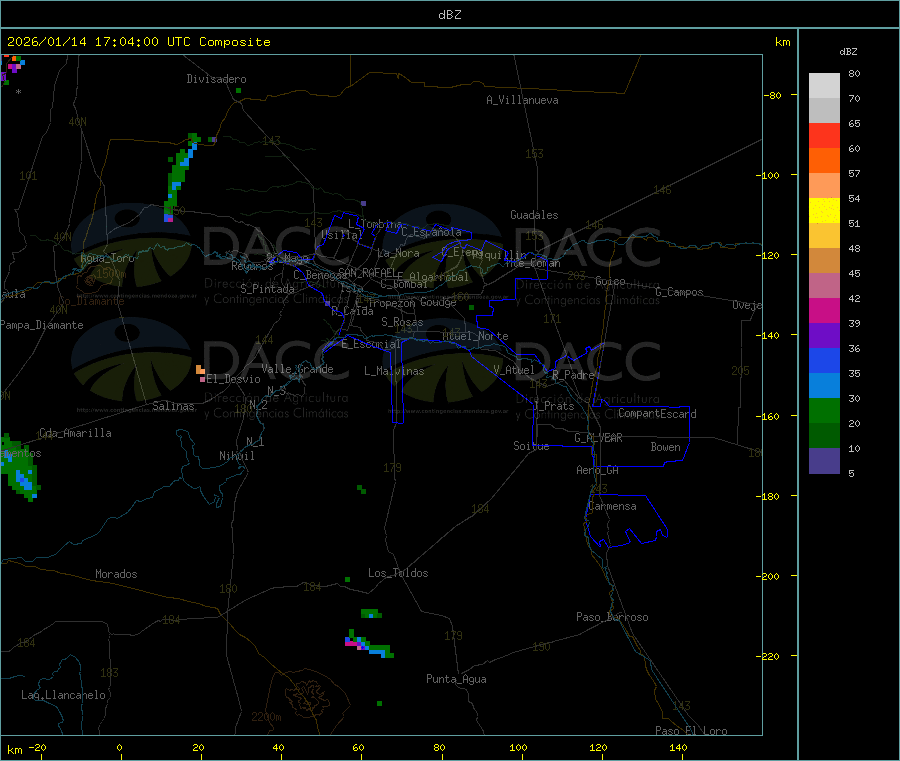This screenshot has height=761, width=900.
Task: Click the 'V_Atuel' location label
Action: (x=514, y=370)
